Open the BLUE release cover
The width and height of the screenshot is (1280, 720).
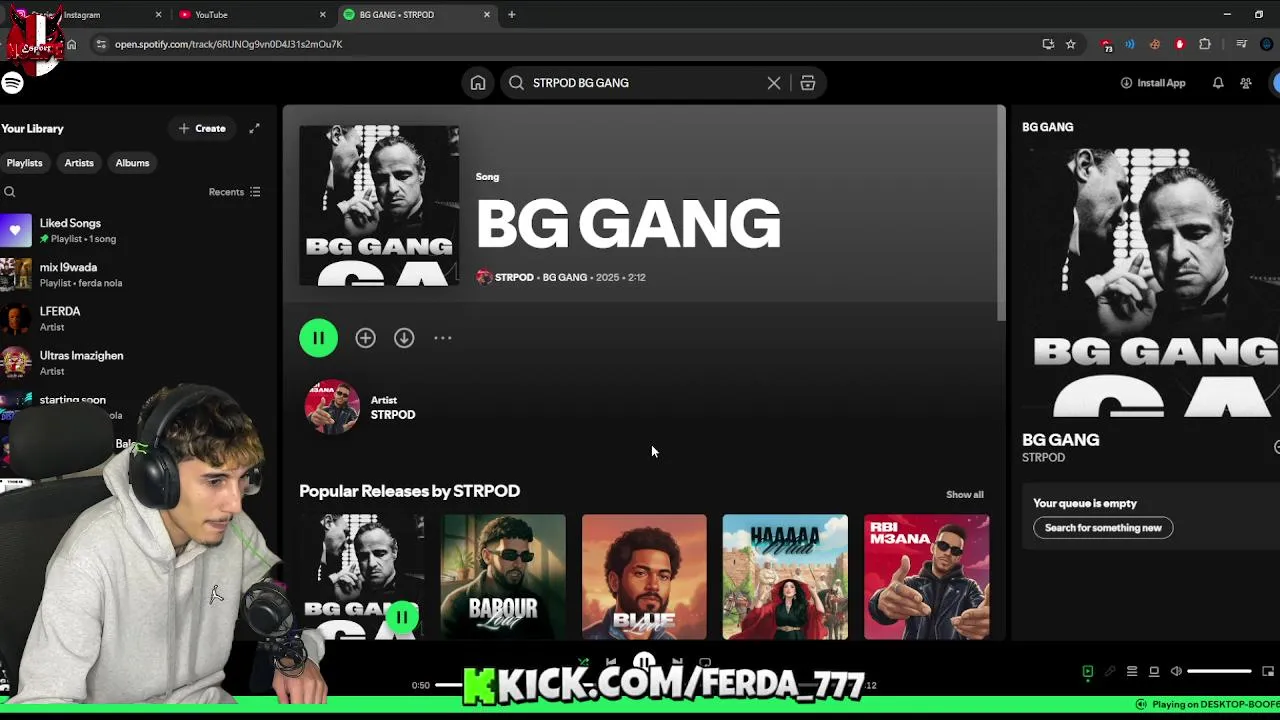(644, 577)
